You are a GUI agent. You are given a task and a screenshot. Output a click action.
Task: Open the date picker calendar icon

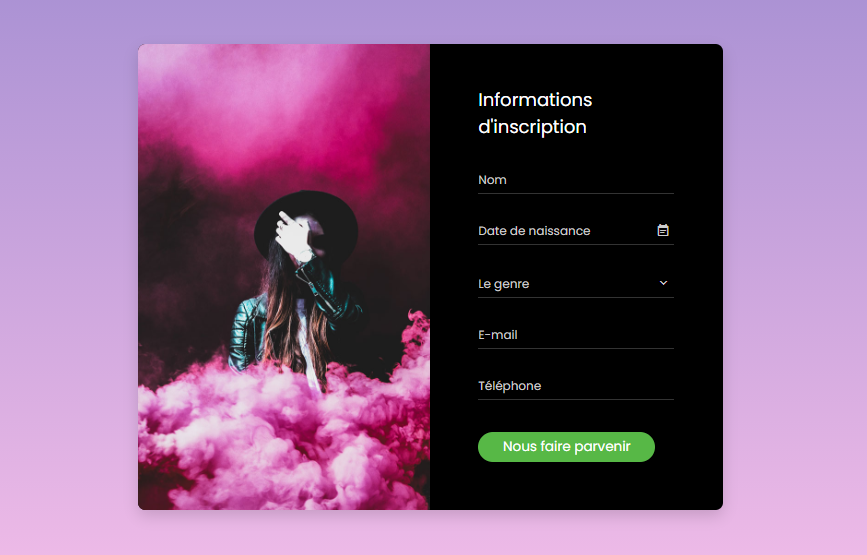662,230
